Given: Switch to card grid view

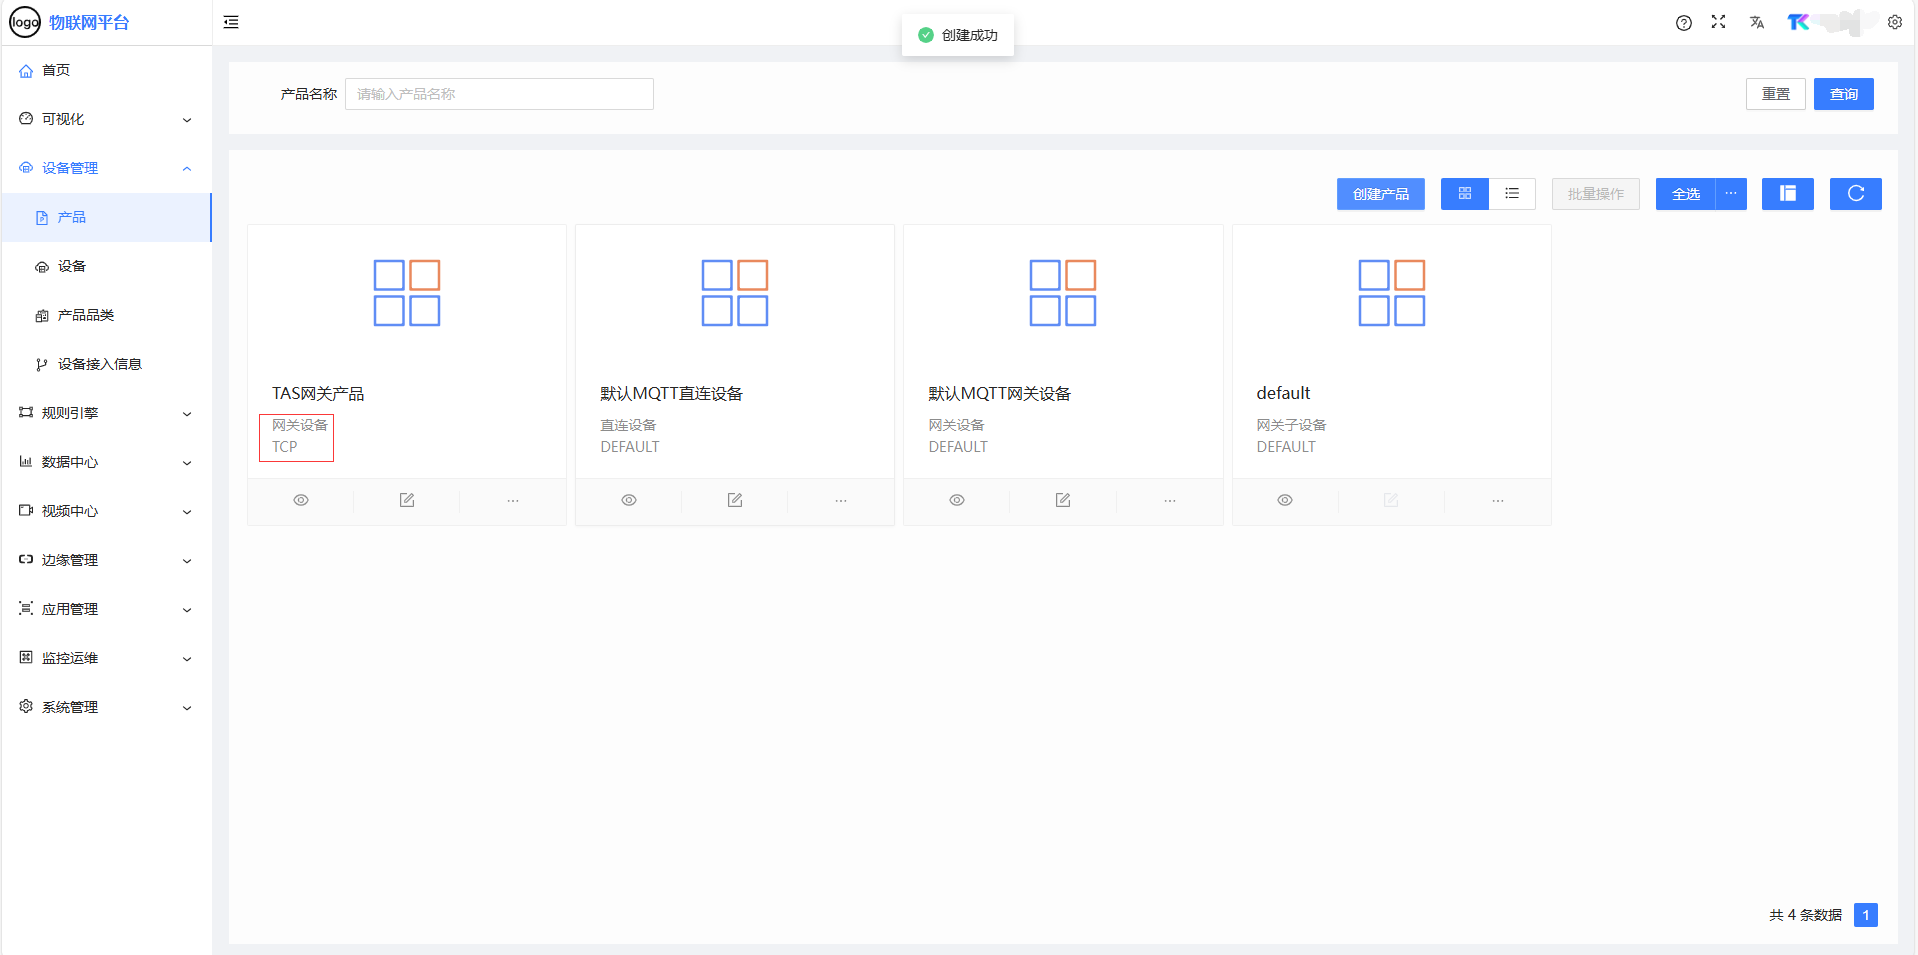Looking at the screenshot, I should [x=1465, y=194].
